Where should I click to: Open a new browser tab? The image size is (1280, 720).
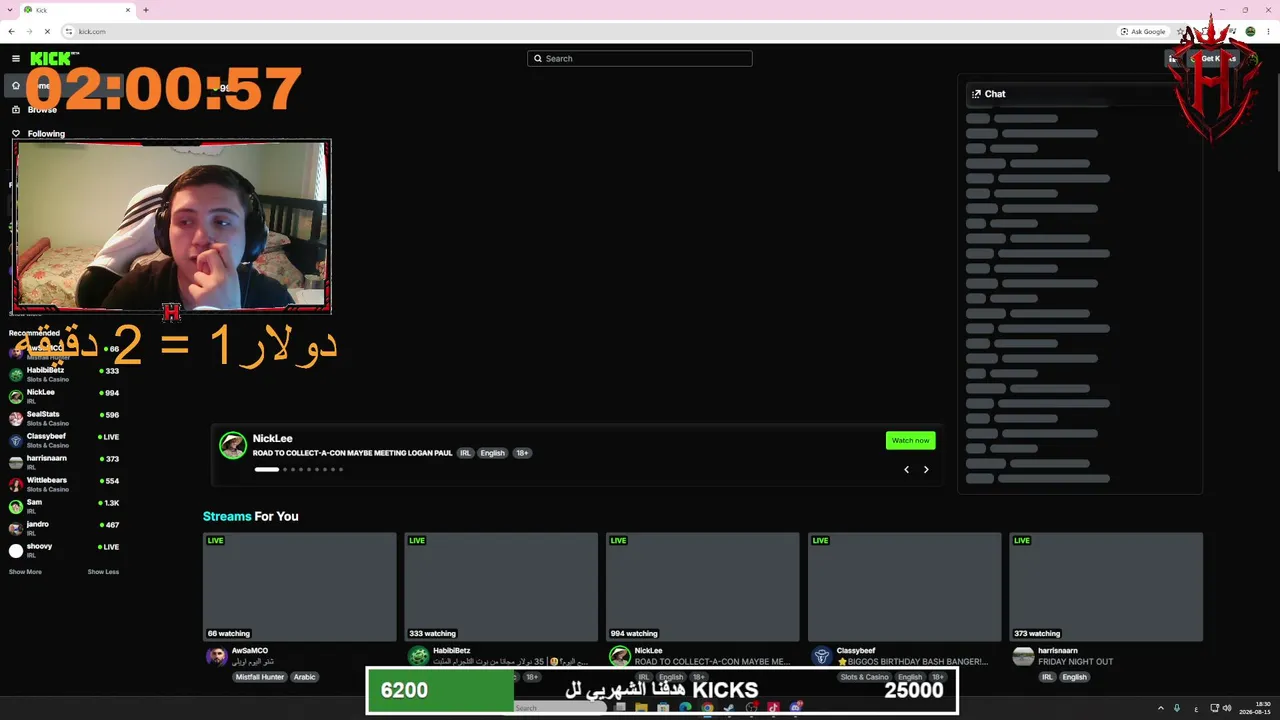pos(146,10)
